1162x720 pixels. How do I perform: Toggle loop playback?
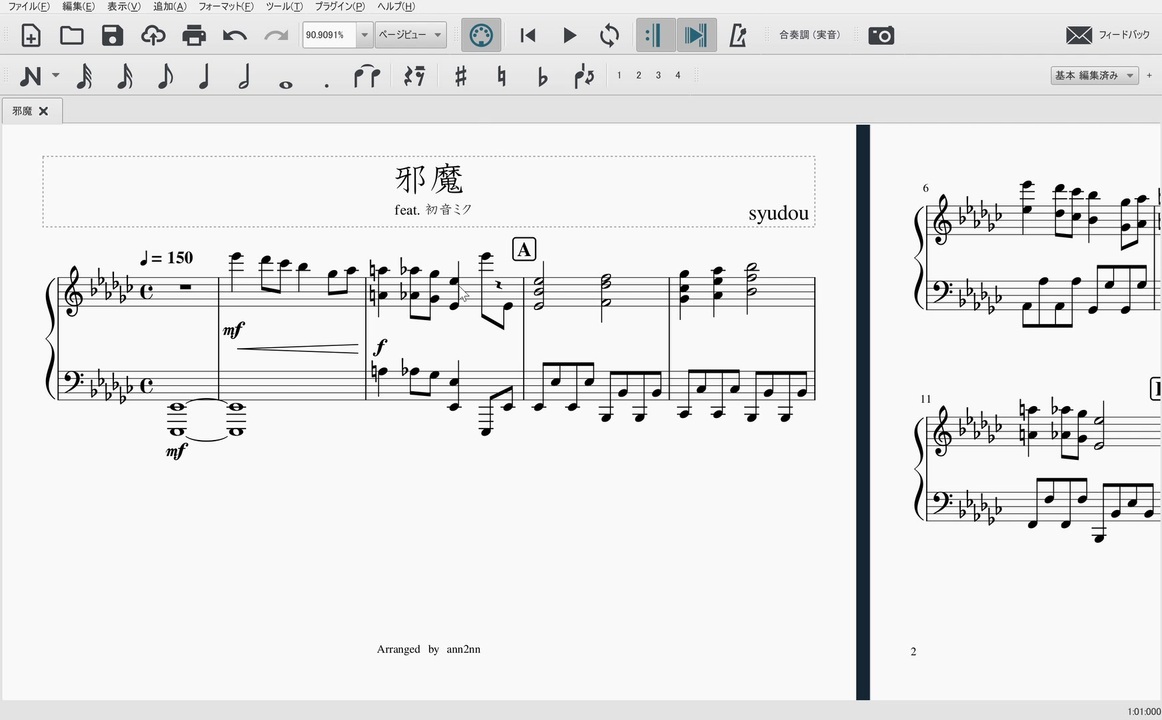click(x=609, y=36)
